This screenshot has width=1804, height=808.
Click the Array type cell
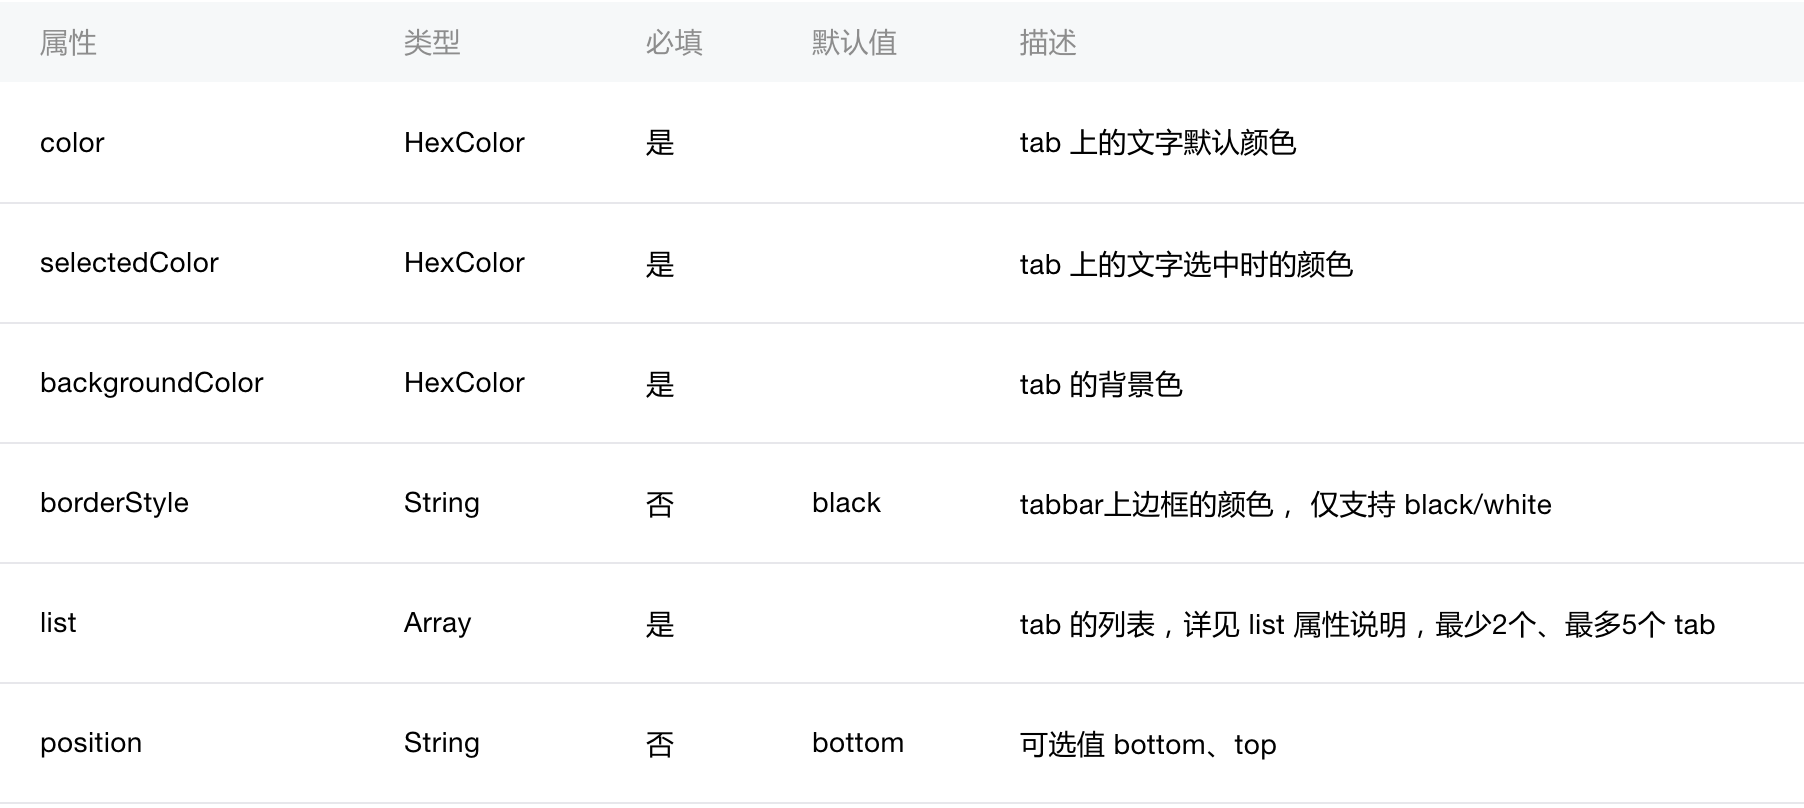click(x=437, y=623)
